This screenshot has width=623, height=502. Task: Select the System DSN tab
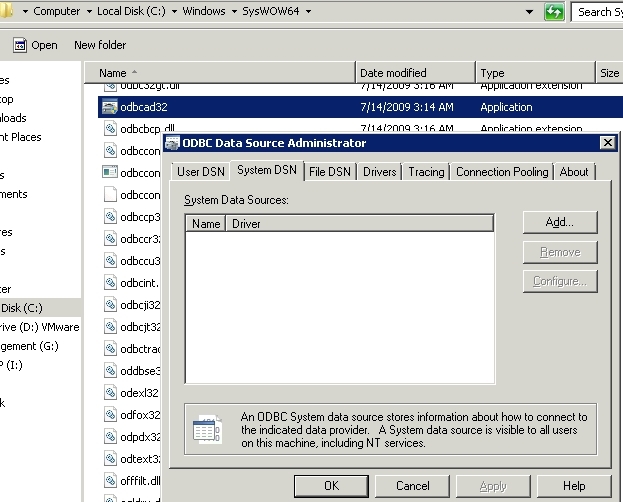[267, 171]
